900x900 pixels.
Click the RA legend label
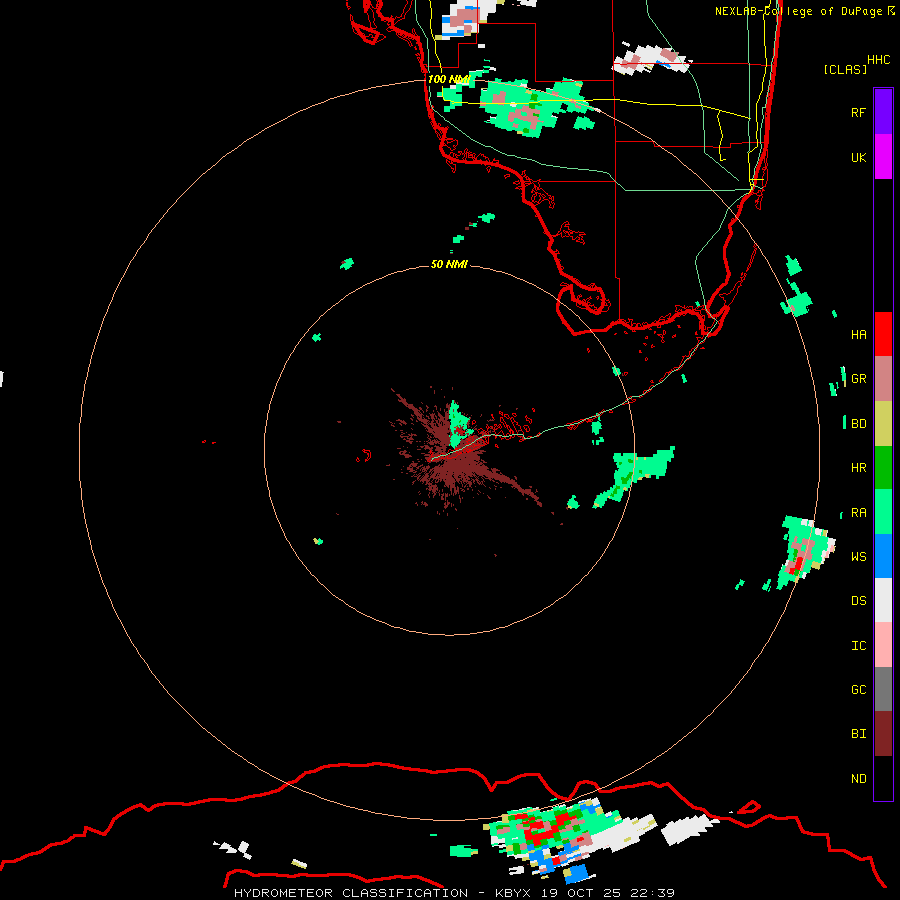pyautogui.click(x=858, y=513)
